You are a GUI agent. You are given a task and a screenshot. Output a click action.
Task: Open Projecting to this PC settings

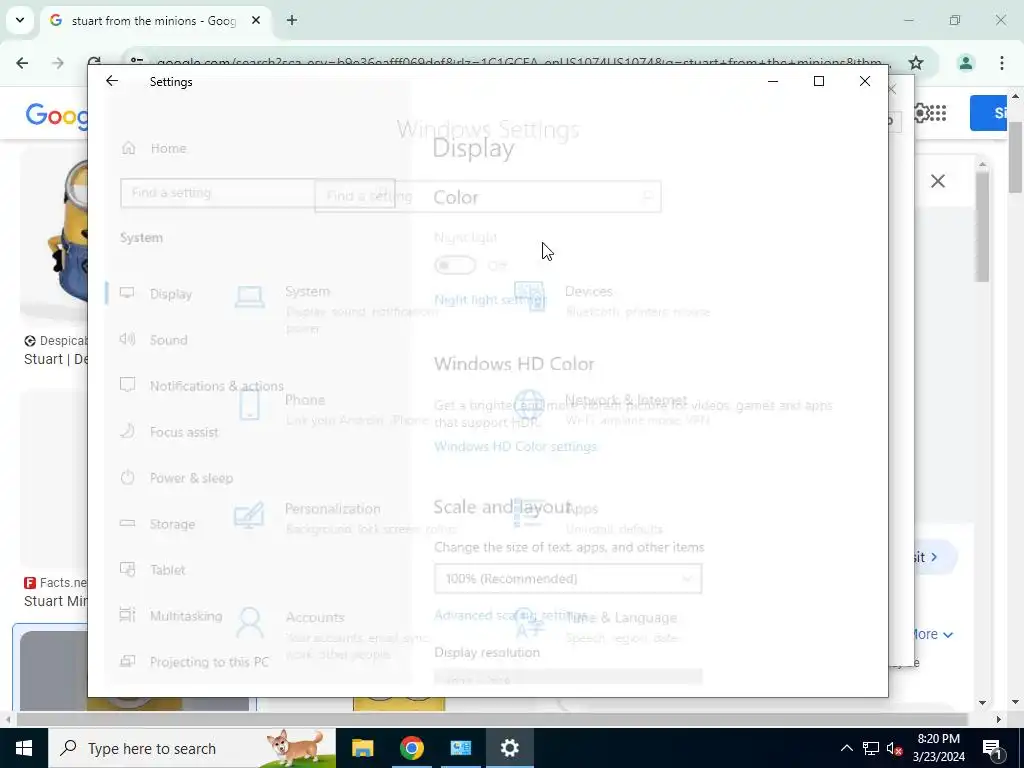(195, 662)
